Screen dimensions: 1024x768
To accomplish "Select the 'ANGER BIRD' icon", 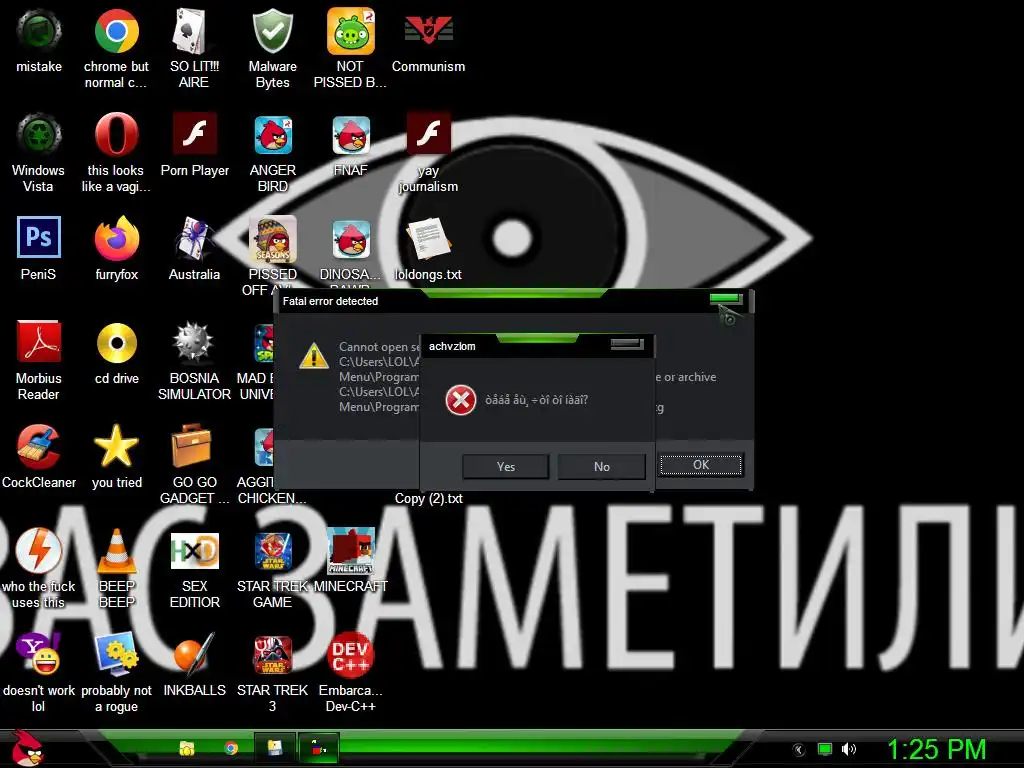I will pyautogui.click(x=272, y=135).
